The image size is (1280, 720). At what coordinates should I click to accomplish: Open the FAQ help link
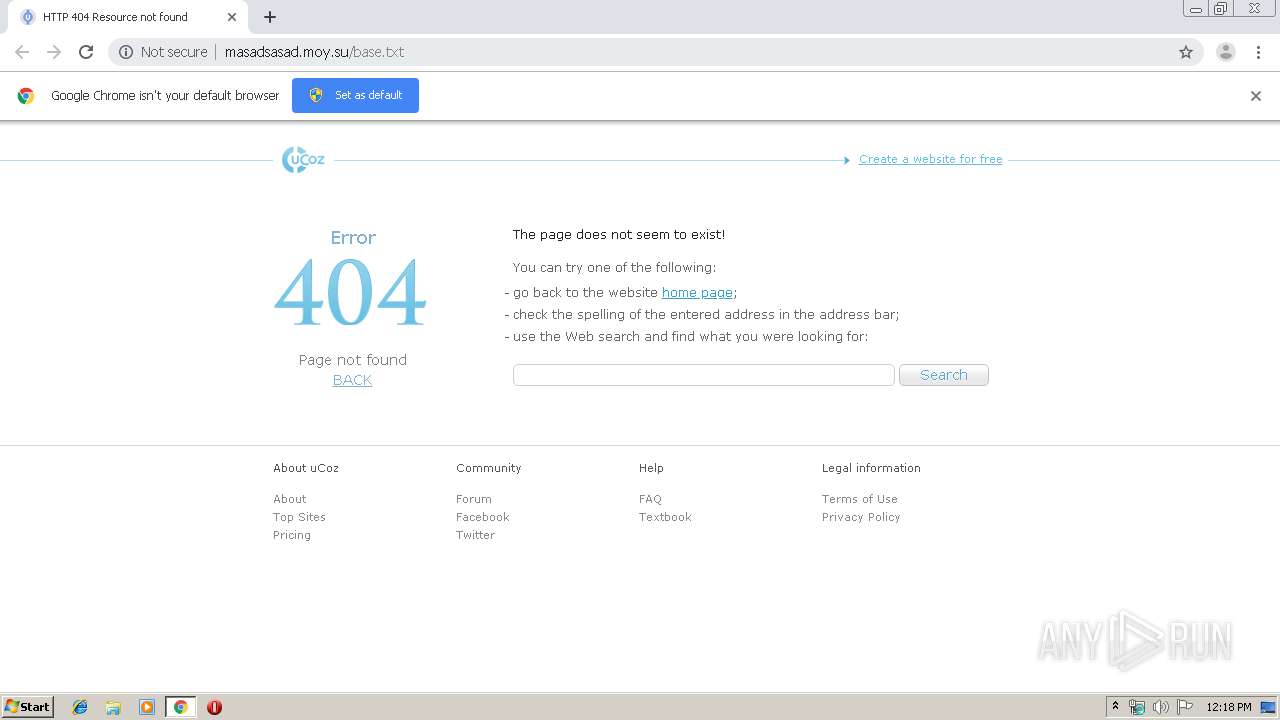tap(650, 499)
